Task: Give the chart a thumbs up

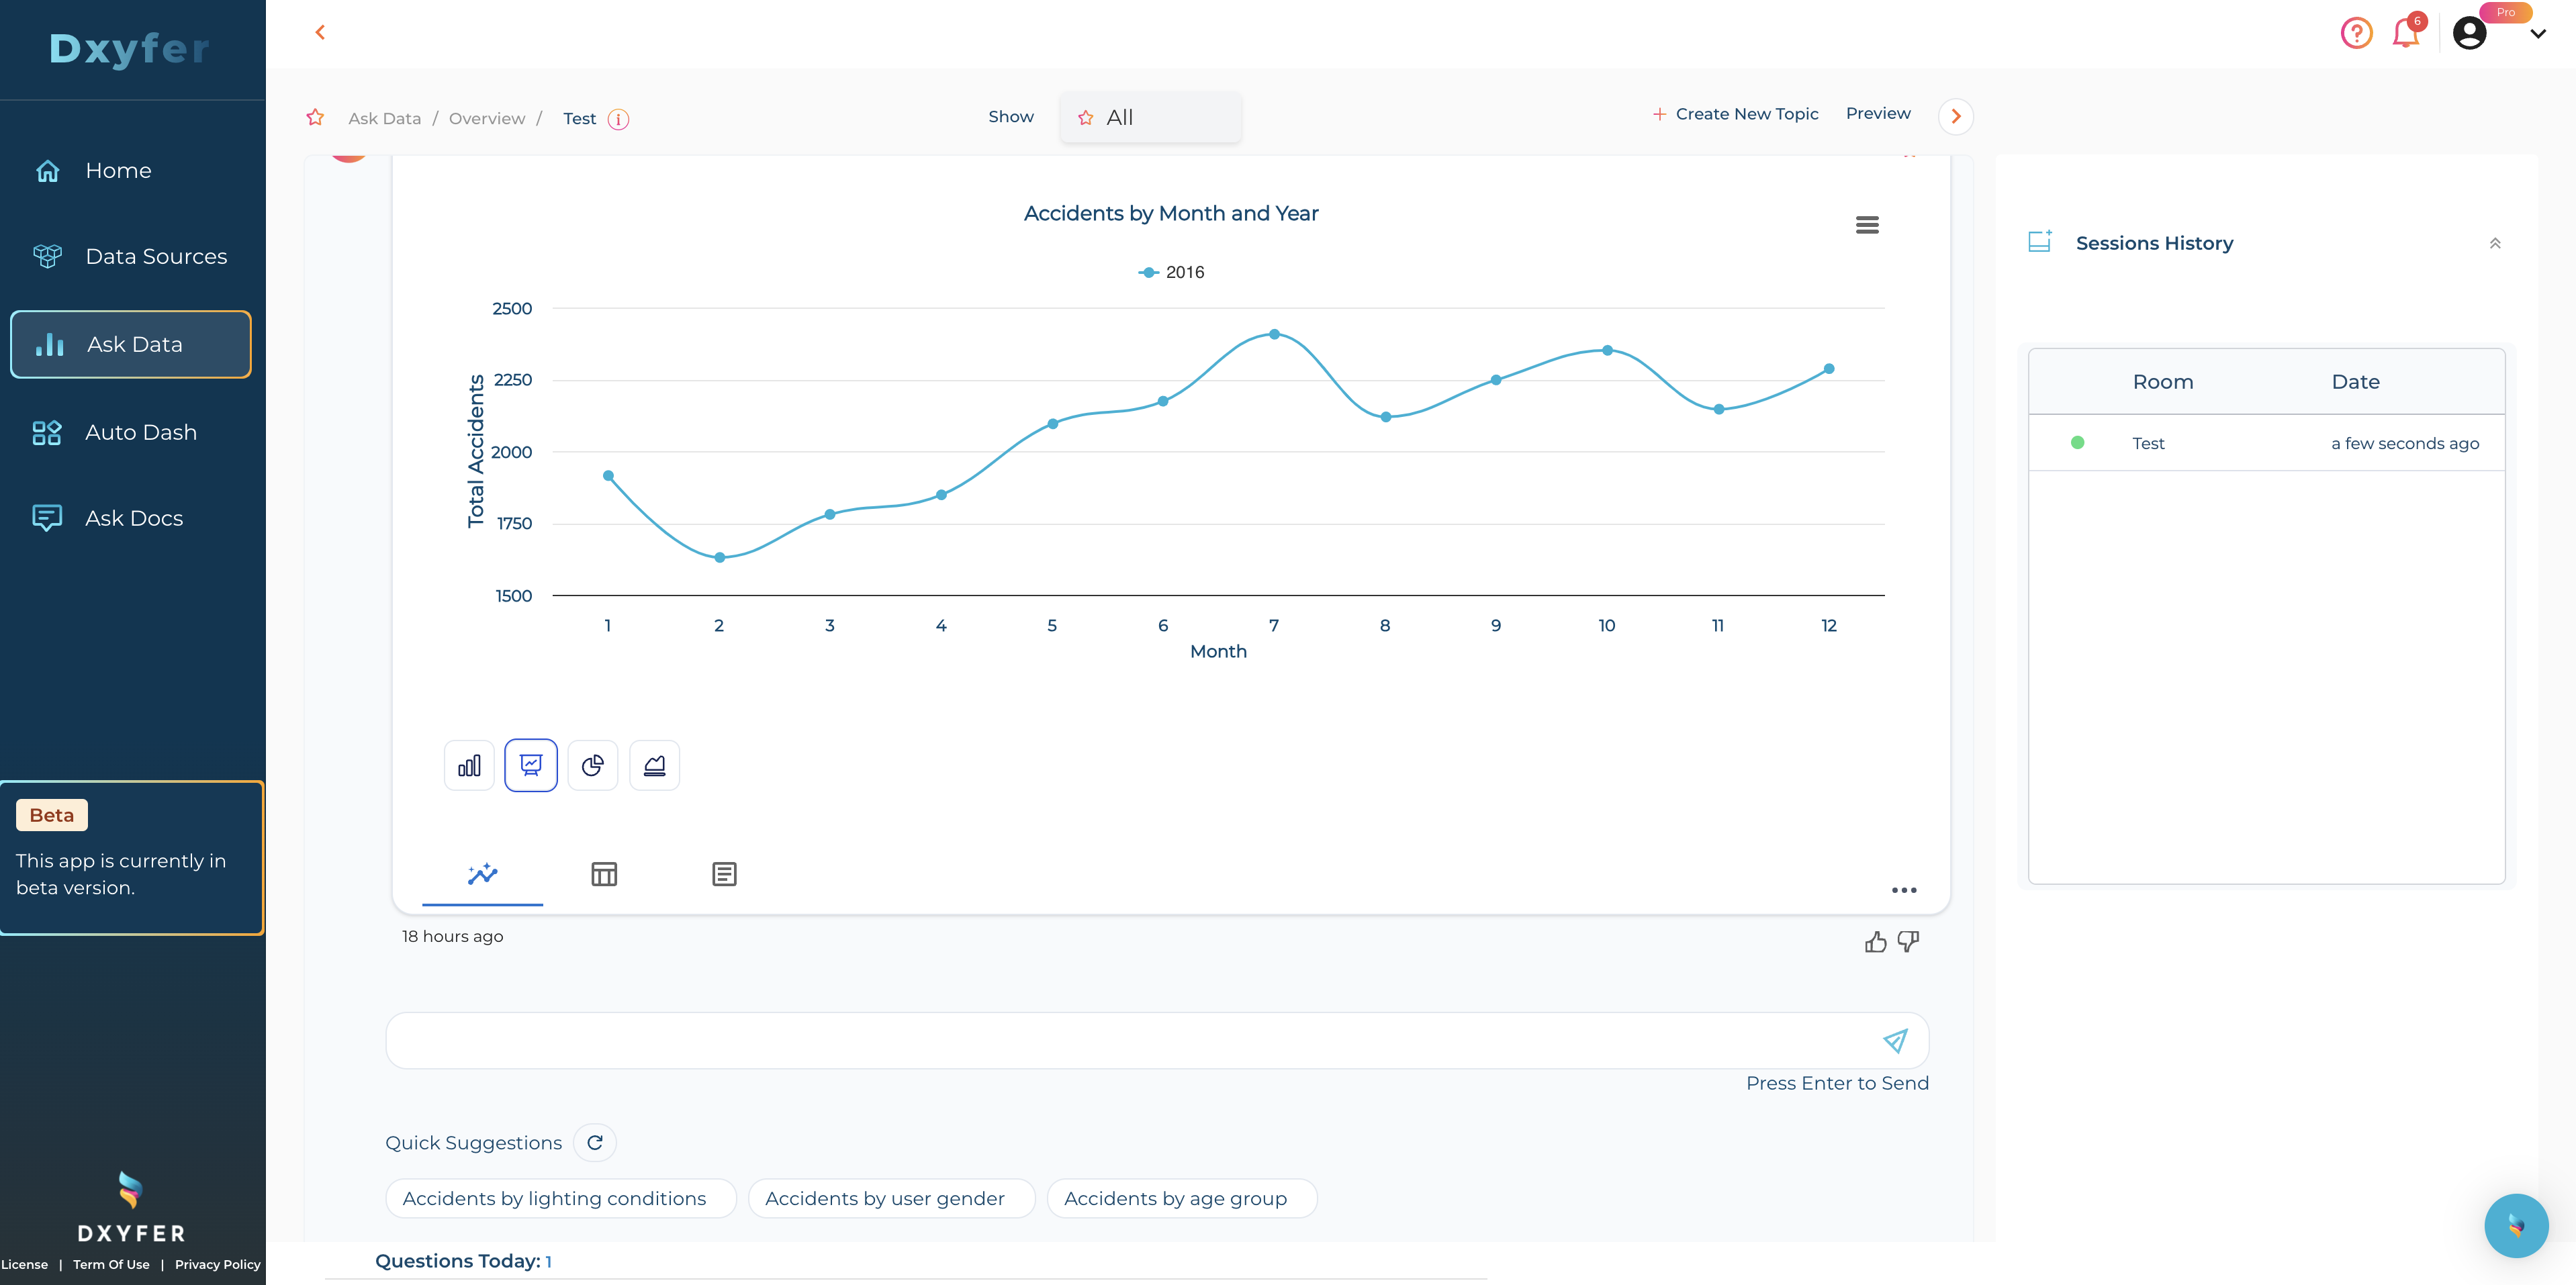Action: point(1876,941)
